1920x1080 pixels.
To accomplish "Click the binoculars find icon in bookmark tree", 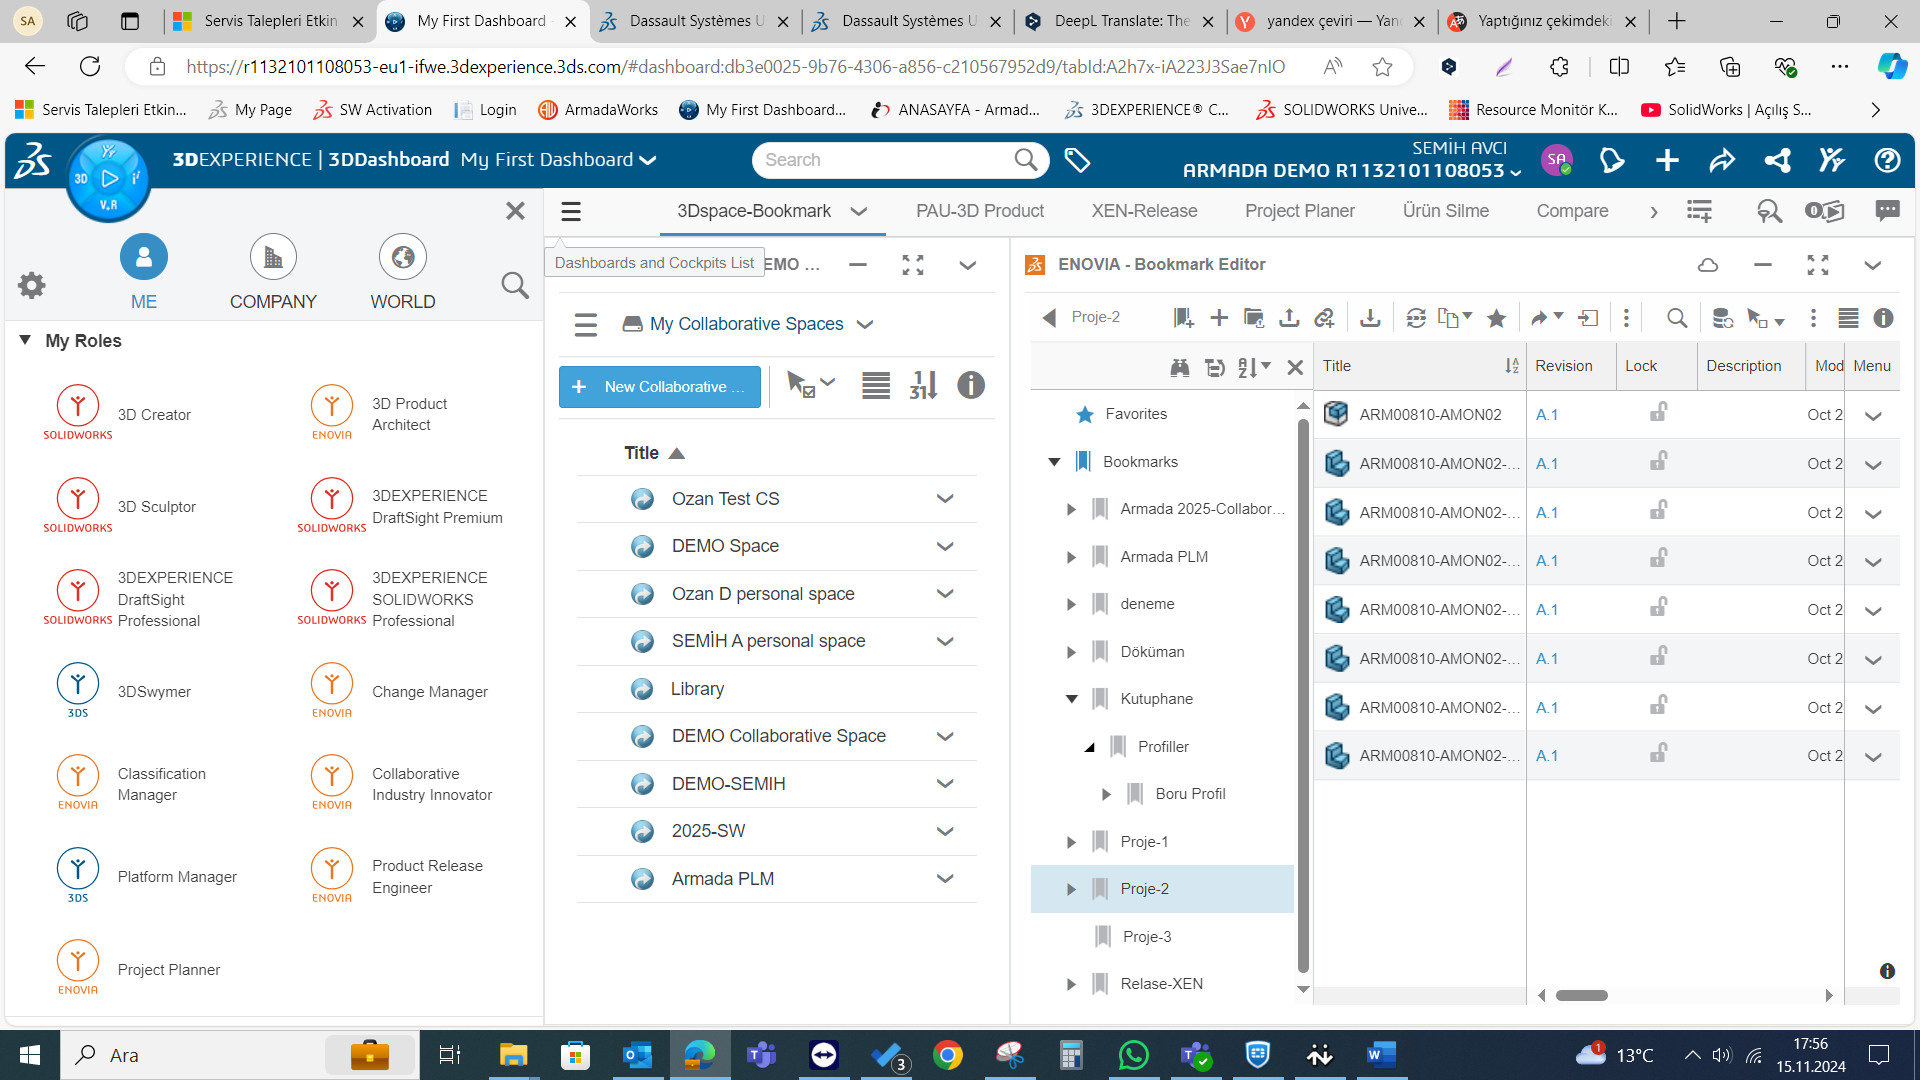I will coord(1180,367).
